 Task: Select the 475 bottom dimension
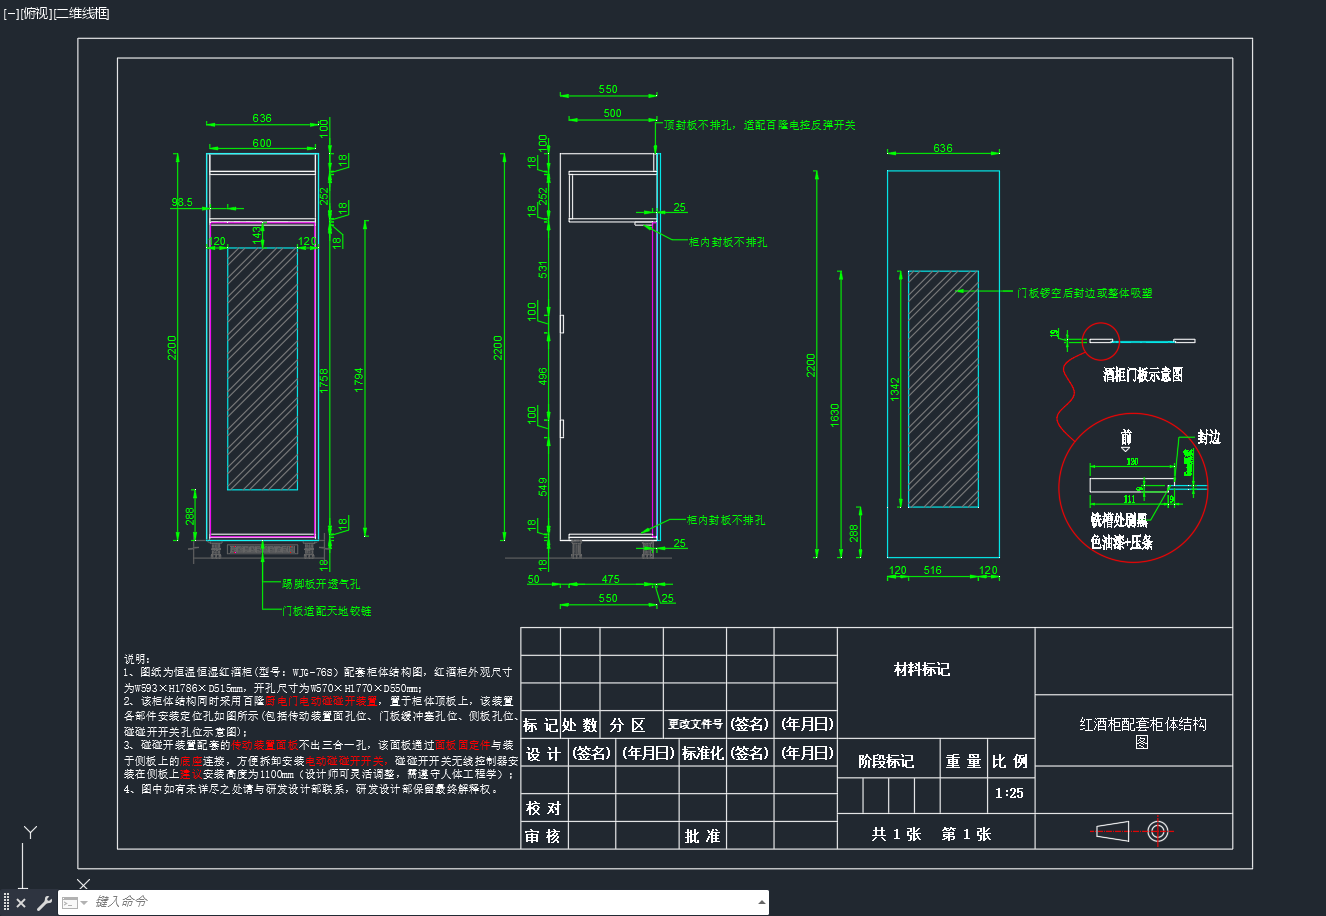[x=611, y=579]
